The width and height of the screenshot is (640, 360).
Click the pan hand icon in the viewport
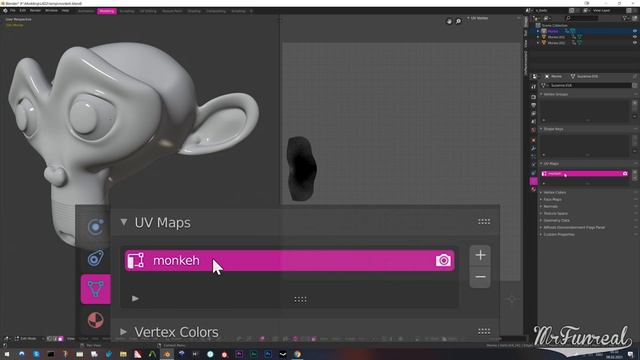(x=449, y=21)
